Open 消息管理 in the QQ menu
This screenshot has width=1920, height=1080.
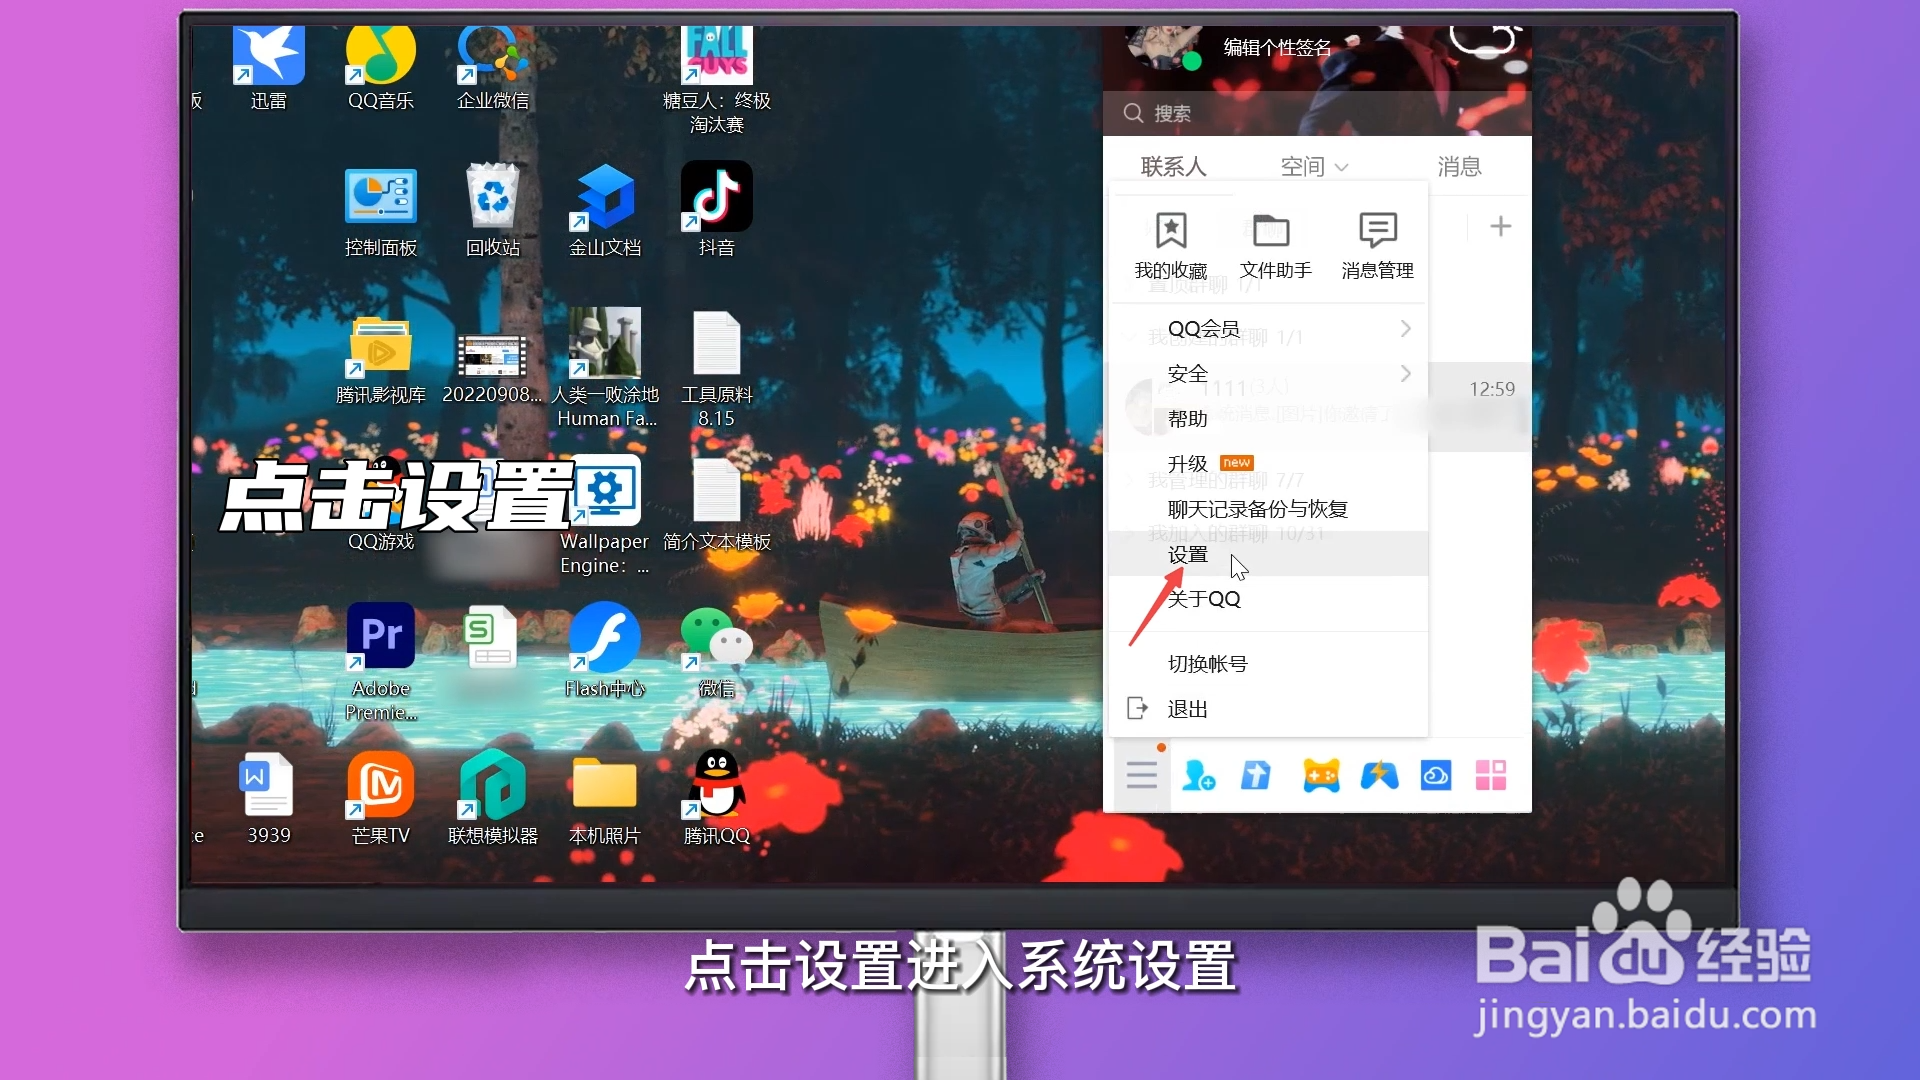(x=1378, y=246)
